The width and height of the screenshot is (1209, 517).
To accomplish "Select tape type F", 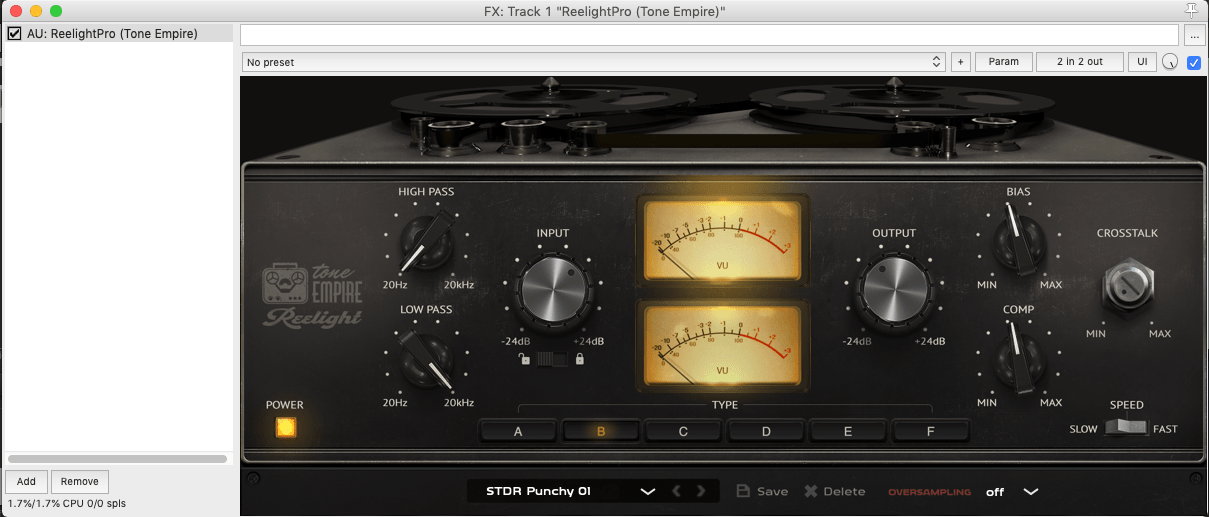I will point(931,431).
